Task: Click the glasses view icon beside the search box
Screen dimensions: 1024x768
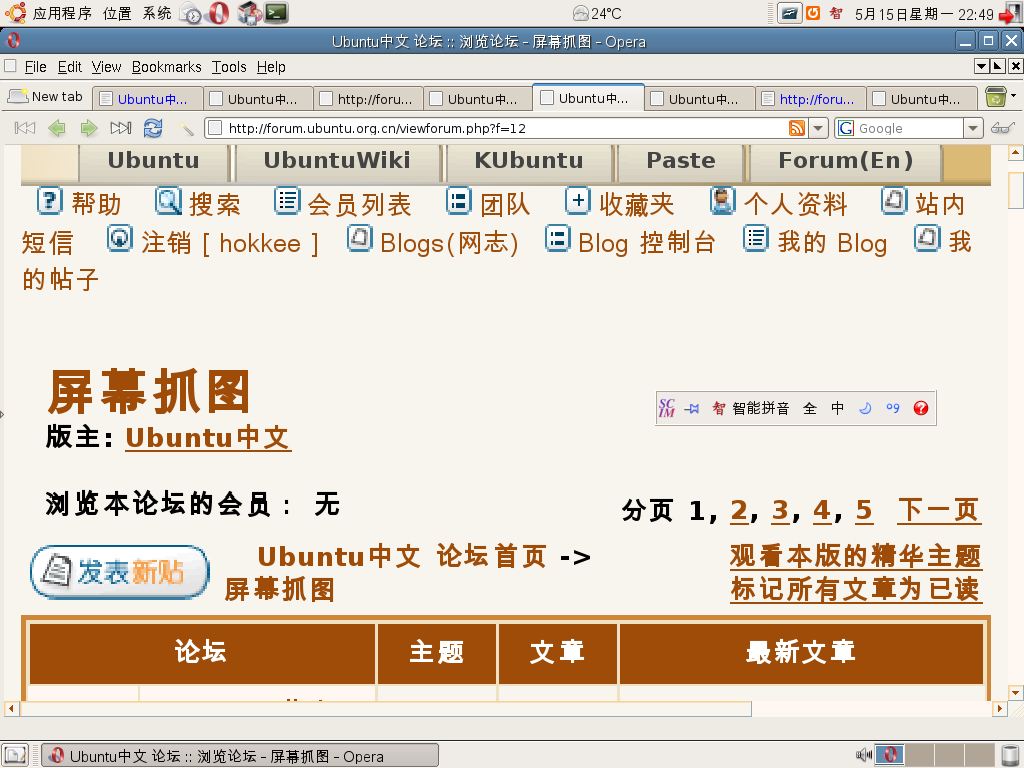Action: click(1002, 128)
